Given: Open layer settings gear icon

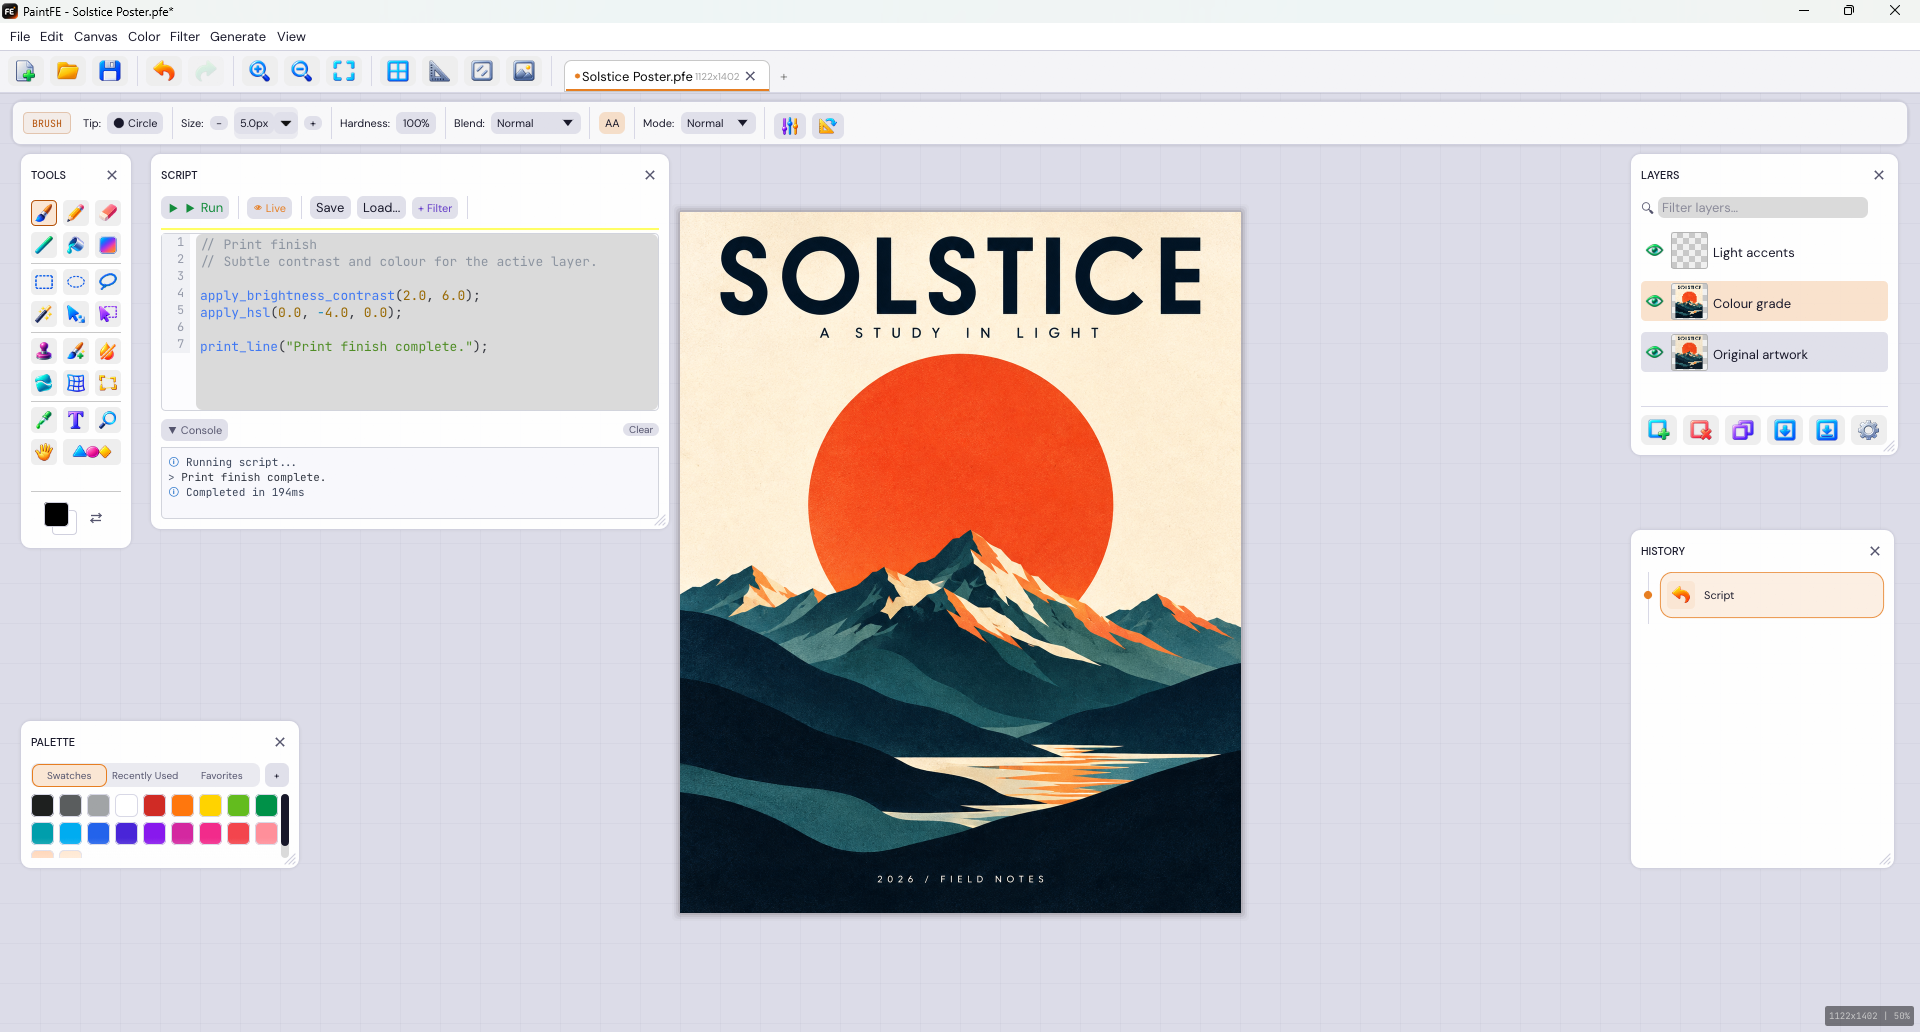Looking at the screenshot, I should tap(1869, 430).
